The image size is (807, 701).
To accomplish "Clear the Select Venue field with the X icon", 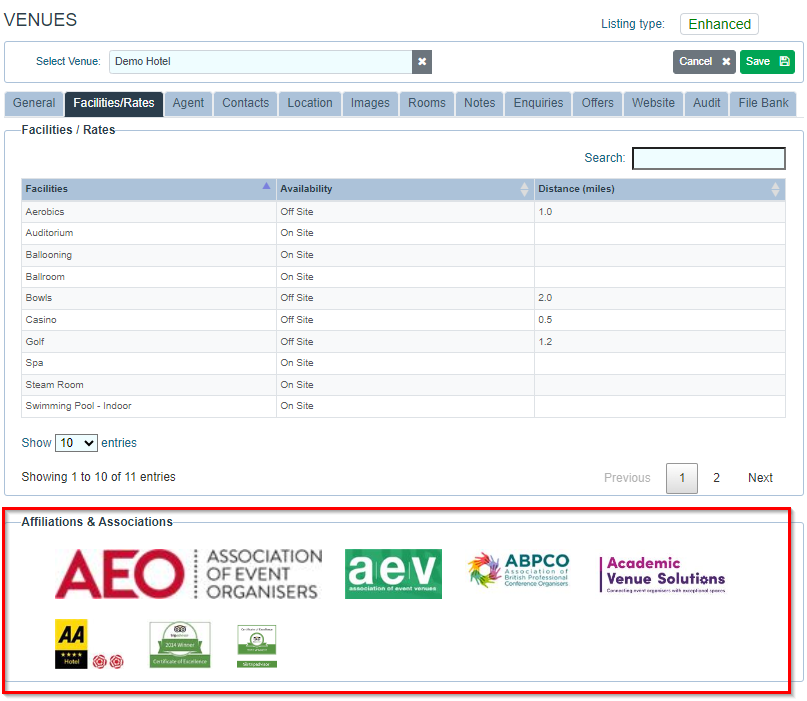I will (x=422, y=62).
